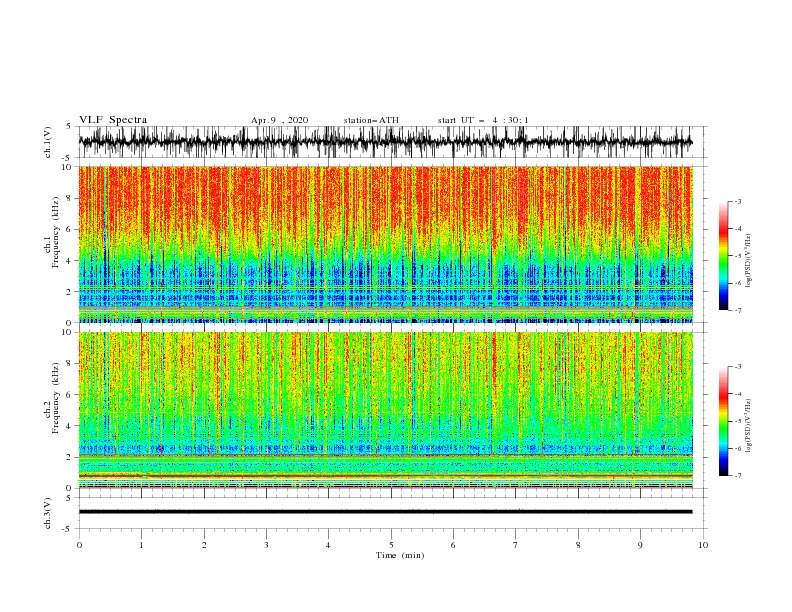Click the "1" tick on the time axis
This screenshot has width=792, height=612.
[141, 545]
